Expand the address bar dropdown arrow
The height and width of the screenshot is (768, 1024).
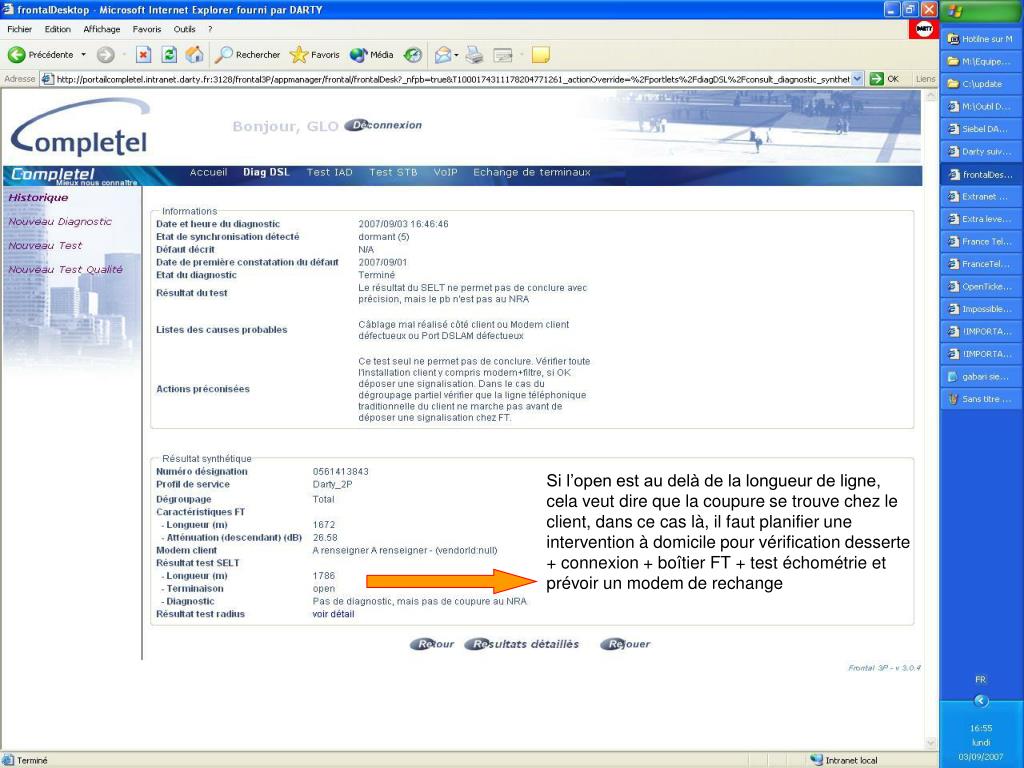pyautogui.click(x=857, y=79)
